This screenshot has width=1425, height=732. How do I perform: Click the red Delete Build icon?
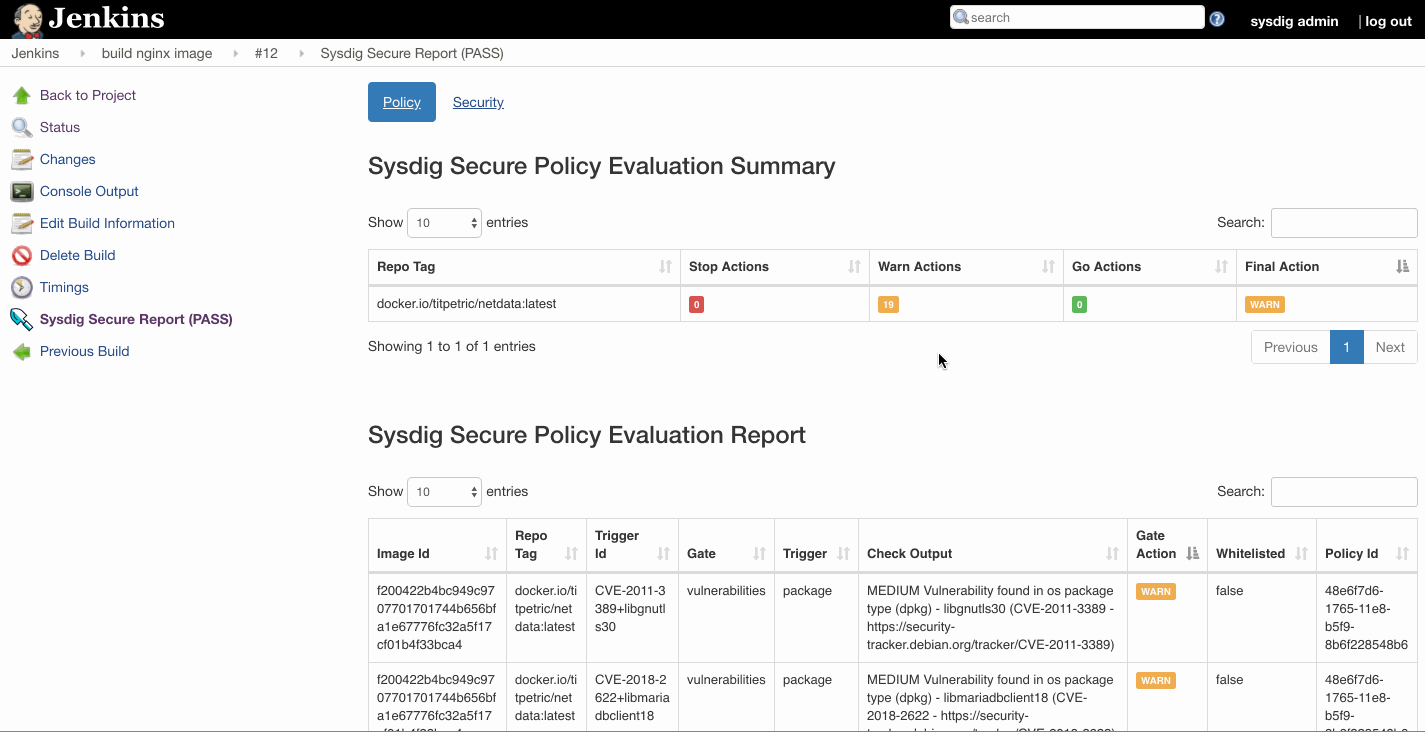click(x=22, y=255)
